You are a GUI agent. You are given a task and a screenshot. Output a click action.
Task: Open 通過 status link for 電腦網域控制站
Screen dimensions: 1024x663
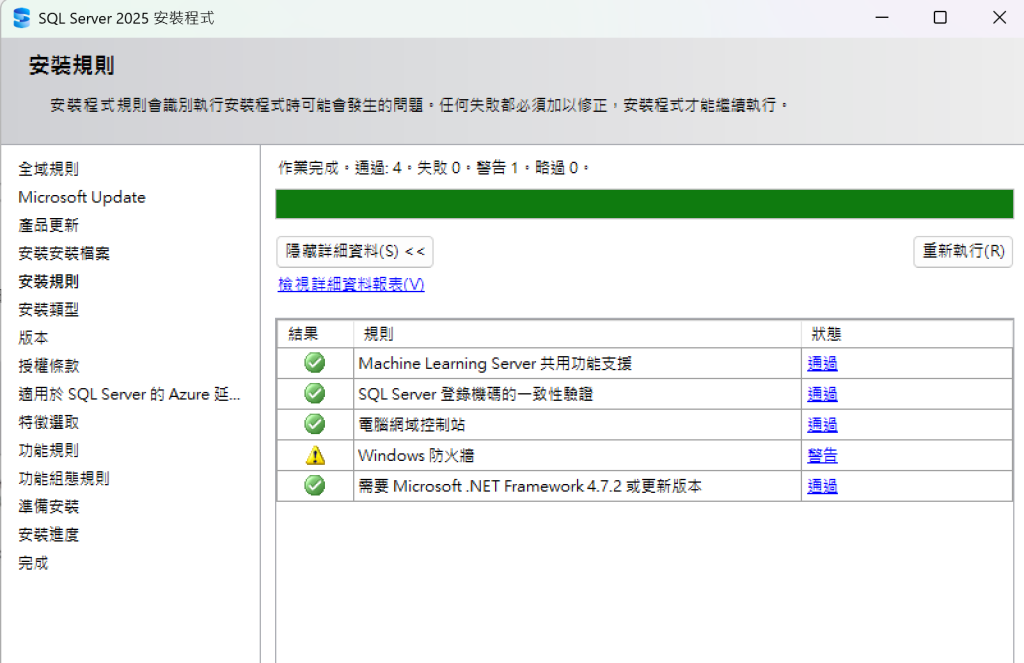click(822, 425)
